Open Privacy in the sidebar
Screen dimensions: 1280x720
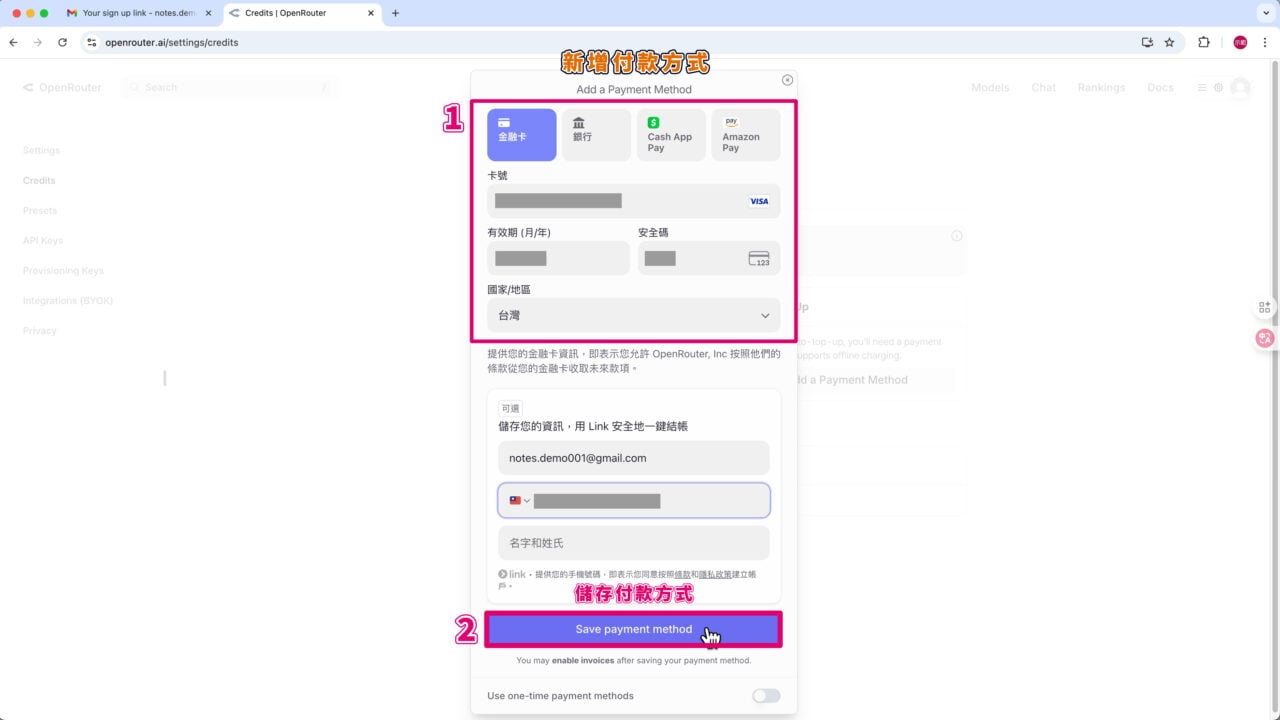click(x=40, y=331)
